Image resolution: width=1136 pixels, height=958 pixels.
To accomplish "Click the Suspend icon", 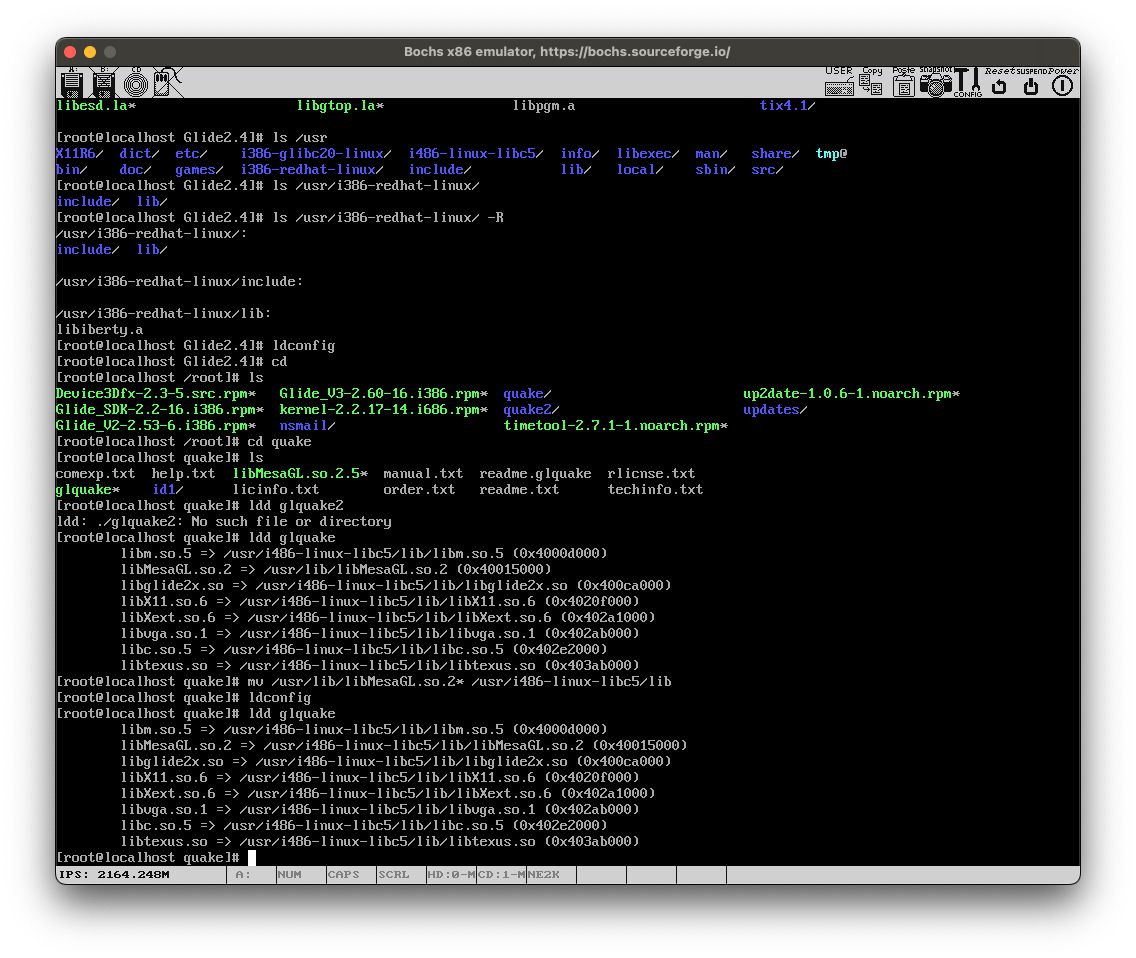I will pos(1031,82).
